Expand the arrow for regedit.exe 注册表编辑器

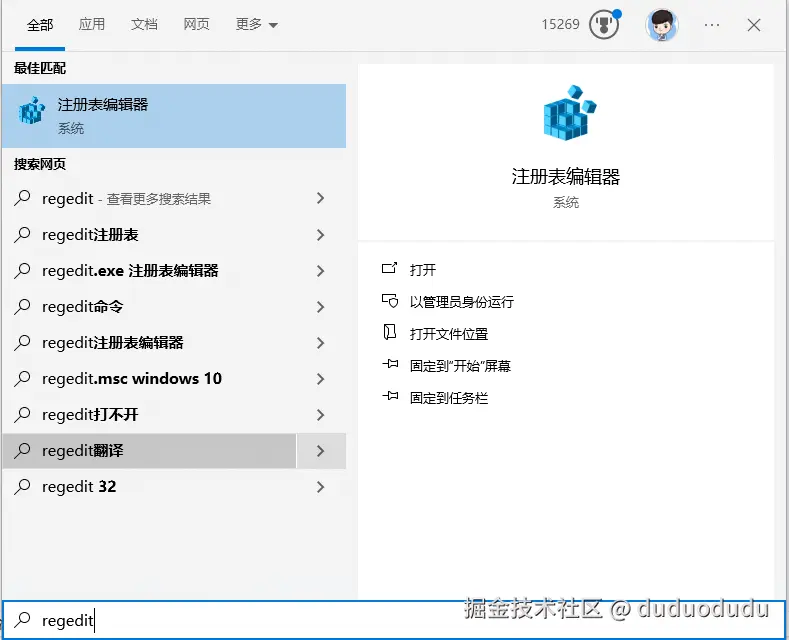(x=321, y=271)
